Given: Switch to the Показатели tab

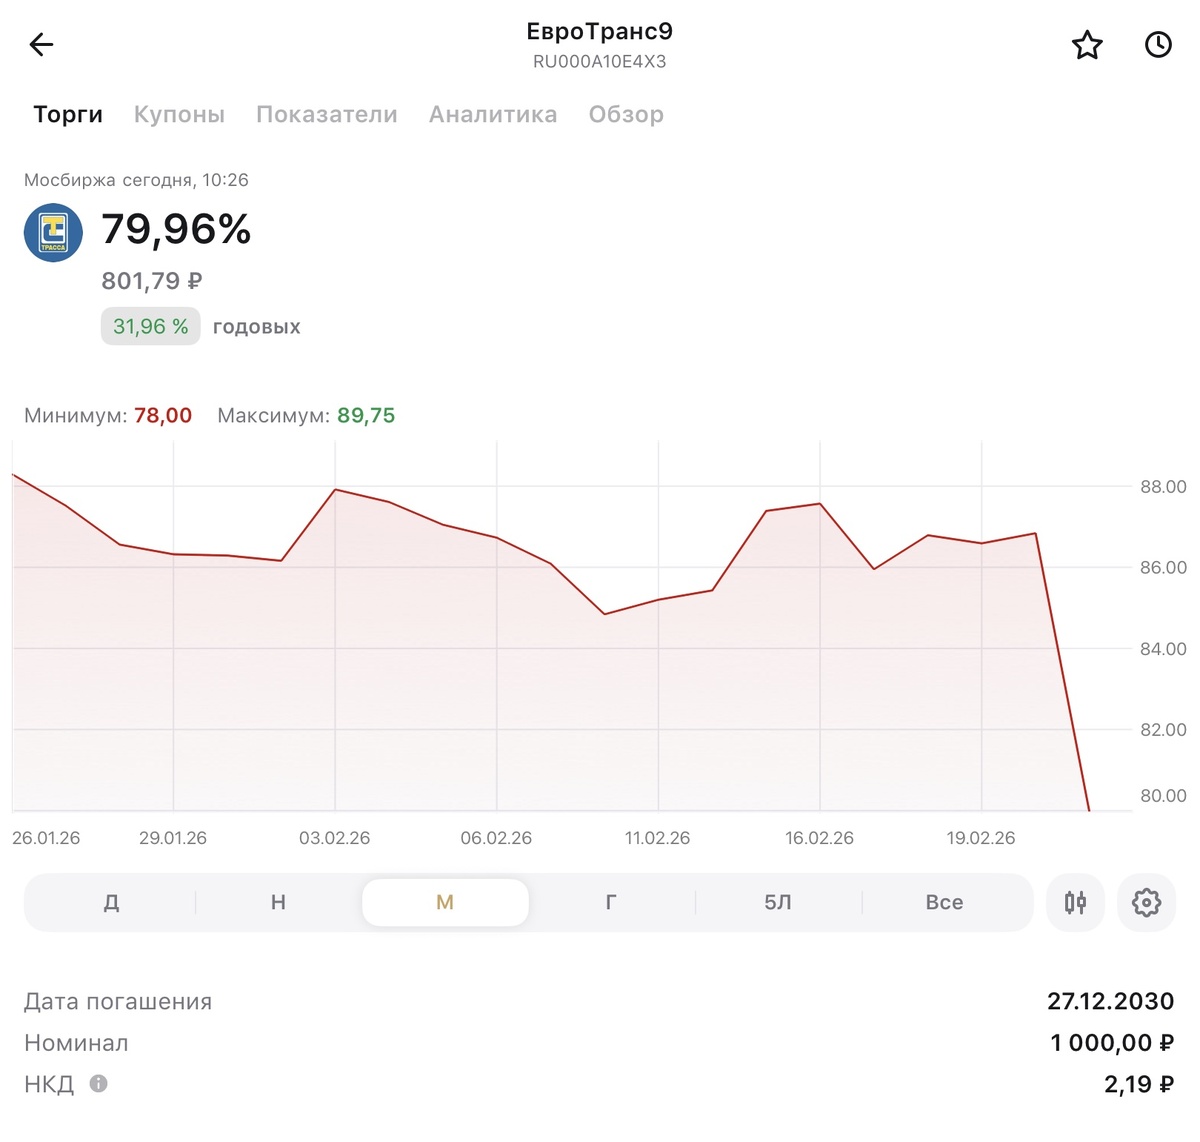Looking at the screenshot, I should point(327,114).
